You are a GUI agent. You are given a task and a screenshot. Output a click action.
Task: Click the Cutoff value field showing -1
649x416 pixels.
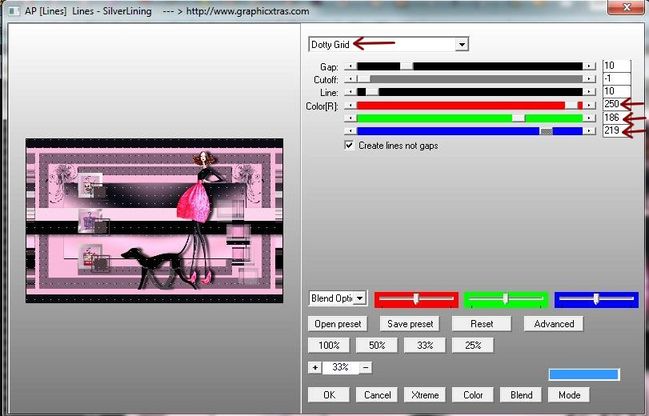(616, 79)
